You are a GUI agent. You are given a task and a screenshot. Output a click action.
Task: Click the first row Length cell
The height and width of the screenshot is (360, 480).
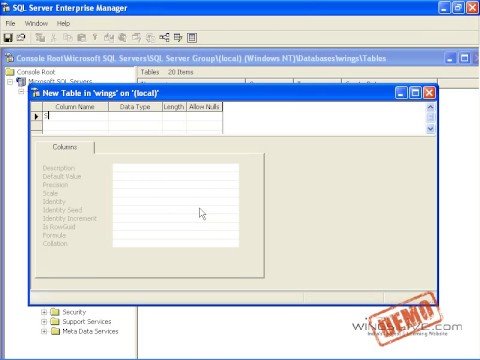174,116
